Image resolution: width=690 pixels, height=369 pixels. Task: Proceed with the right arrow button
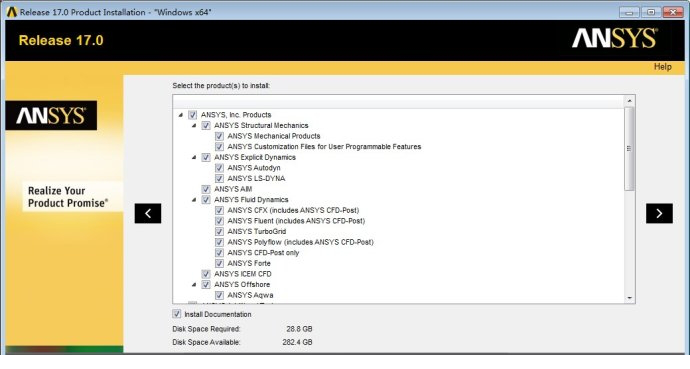click(x=659, y=213)
